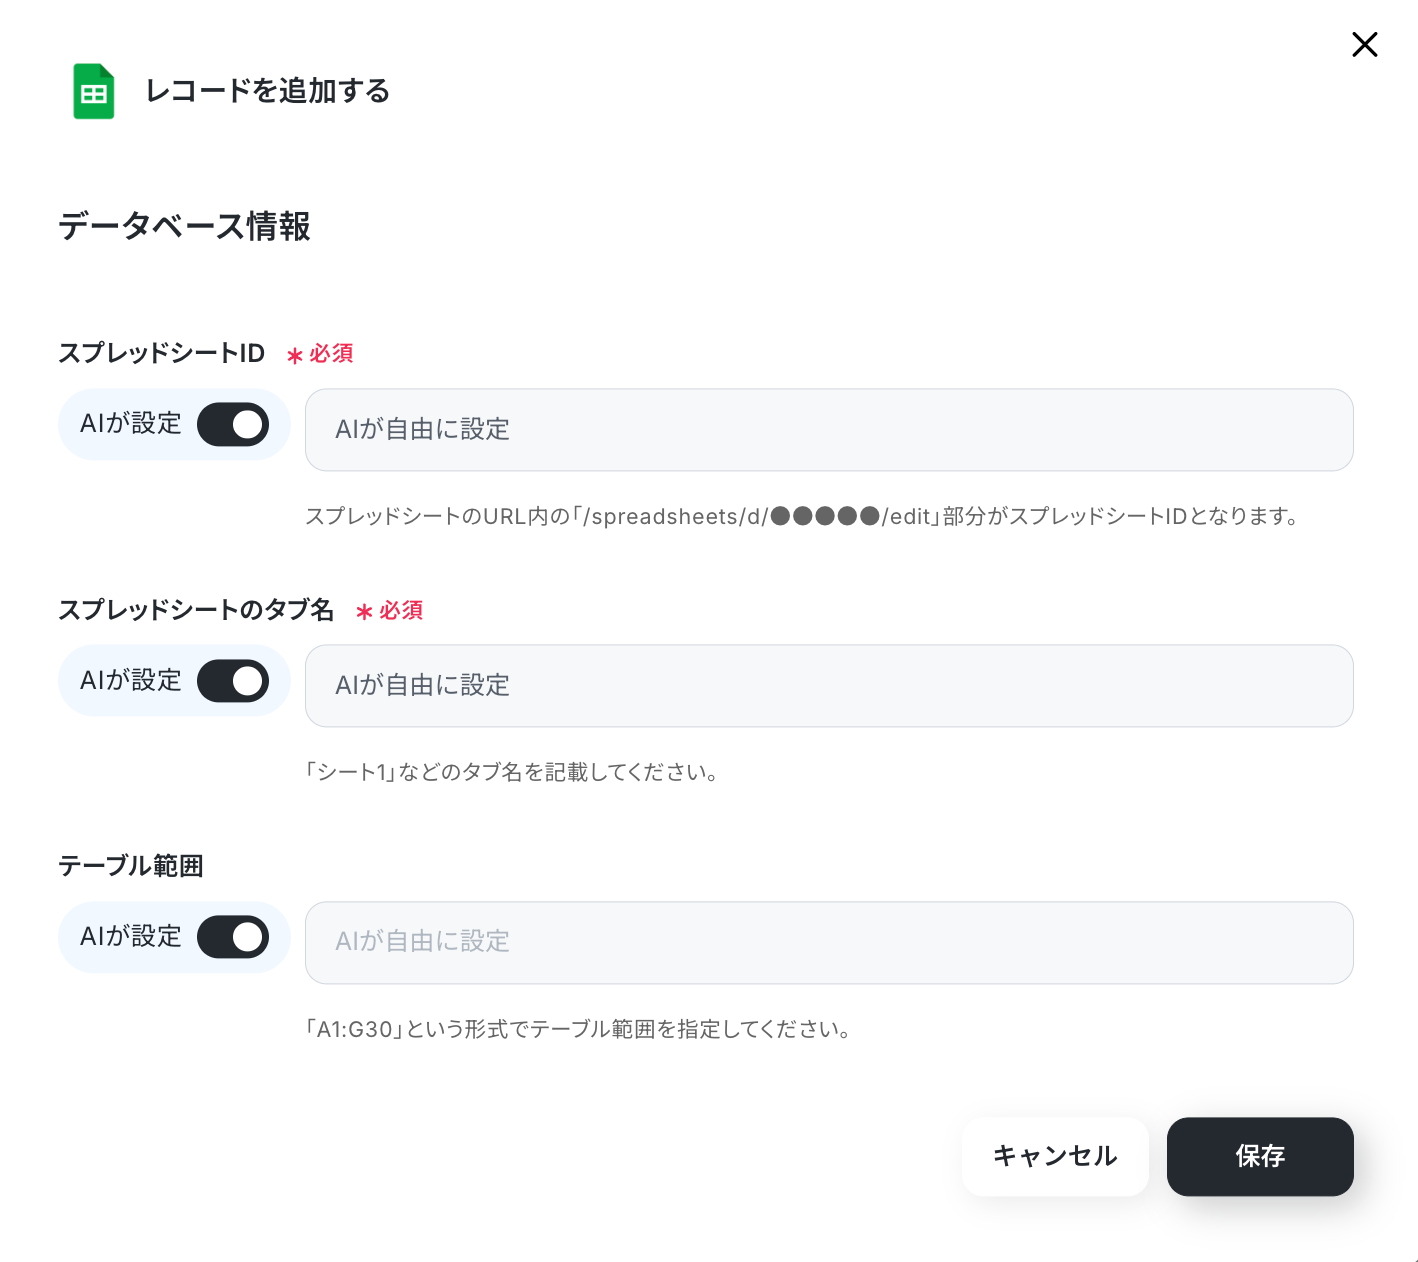
Task: Save settings with the 保存 button
Action: pyautogui.click(x=1260, y=1156)
